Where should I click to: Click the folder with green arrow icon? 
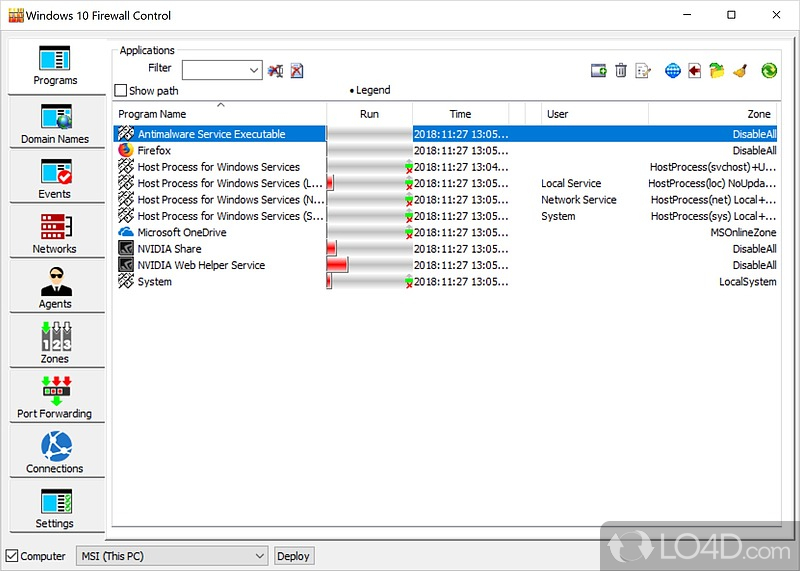[x=717, y=70]
